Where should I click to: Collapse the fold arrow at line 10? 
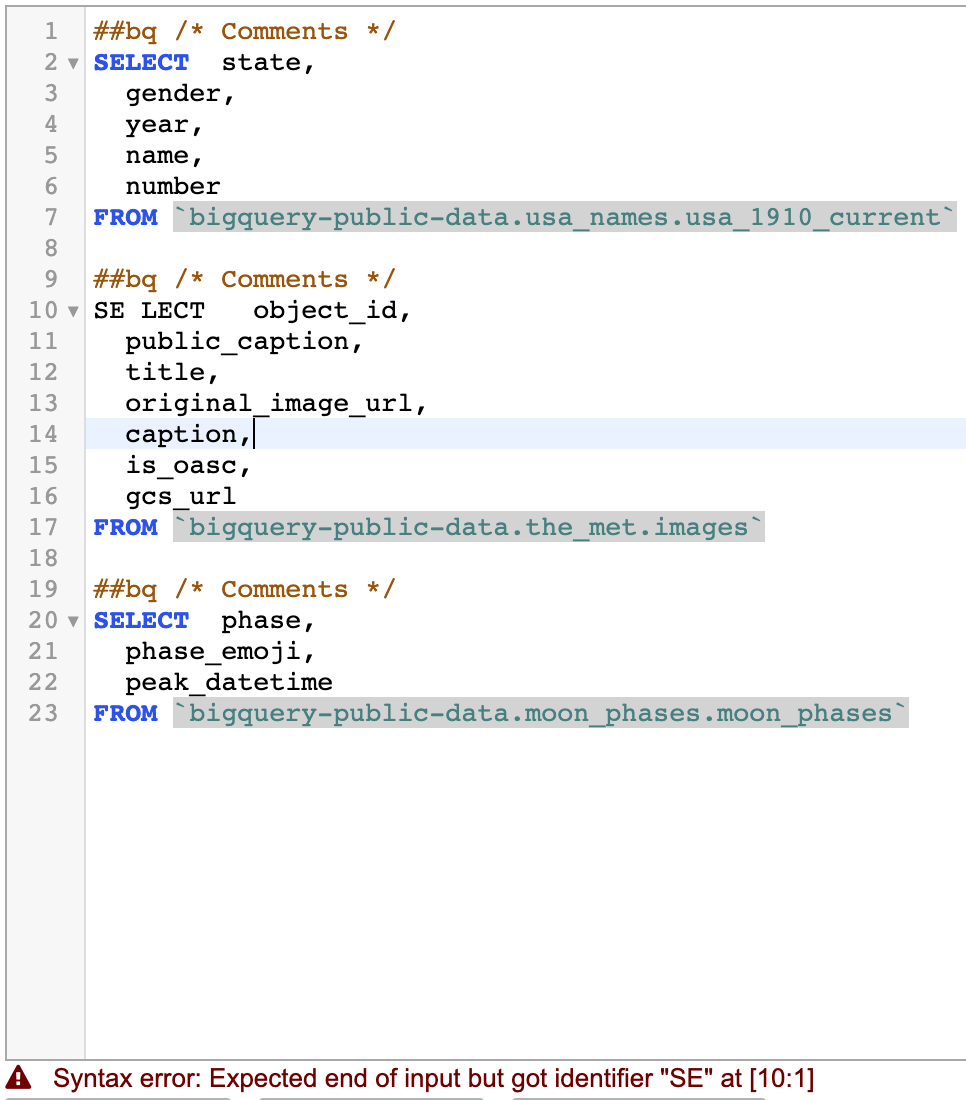(73, 311)
